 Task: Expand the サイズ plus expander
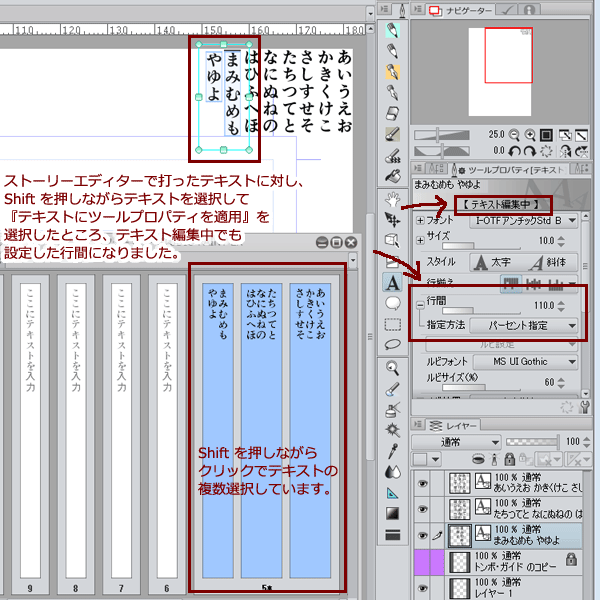pos(420,240)
